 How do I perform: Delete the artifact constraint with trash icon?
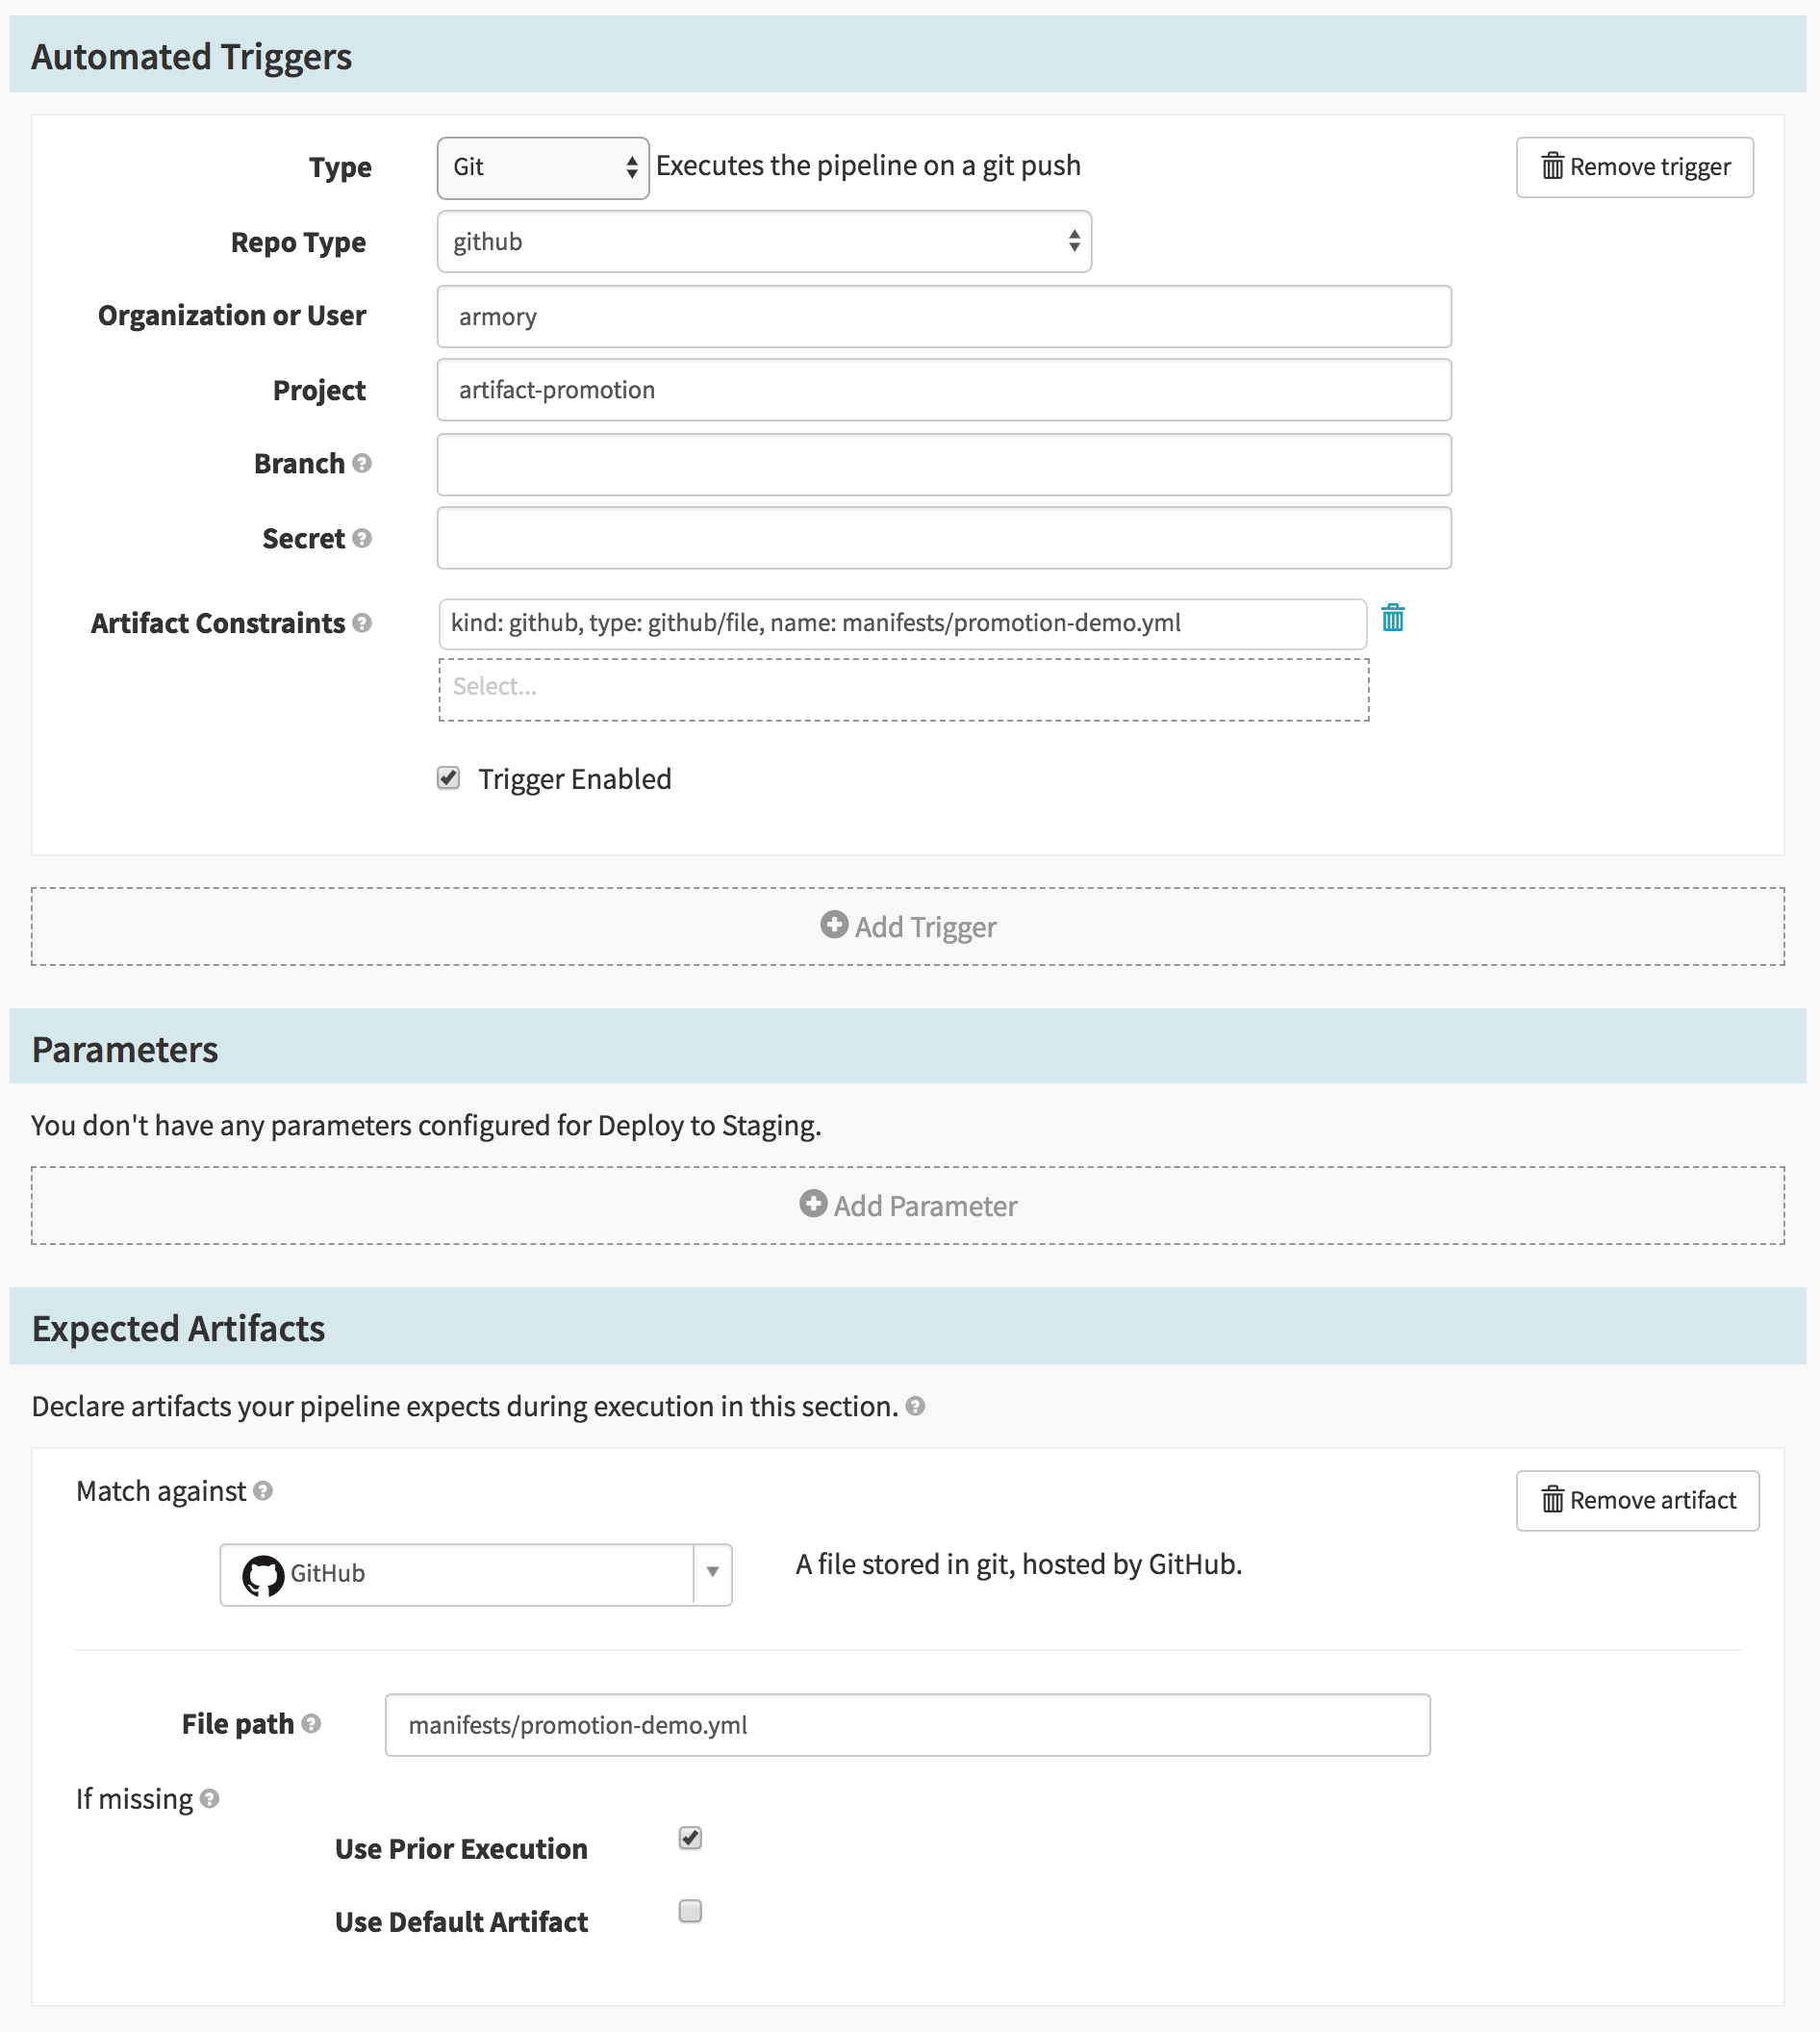[x=1392, y=619]
